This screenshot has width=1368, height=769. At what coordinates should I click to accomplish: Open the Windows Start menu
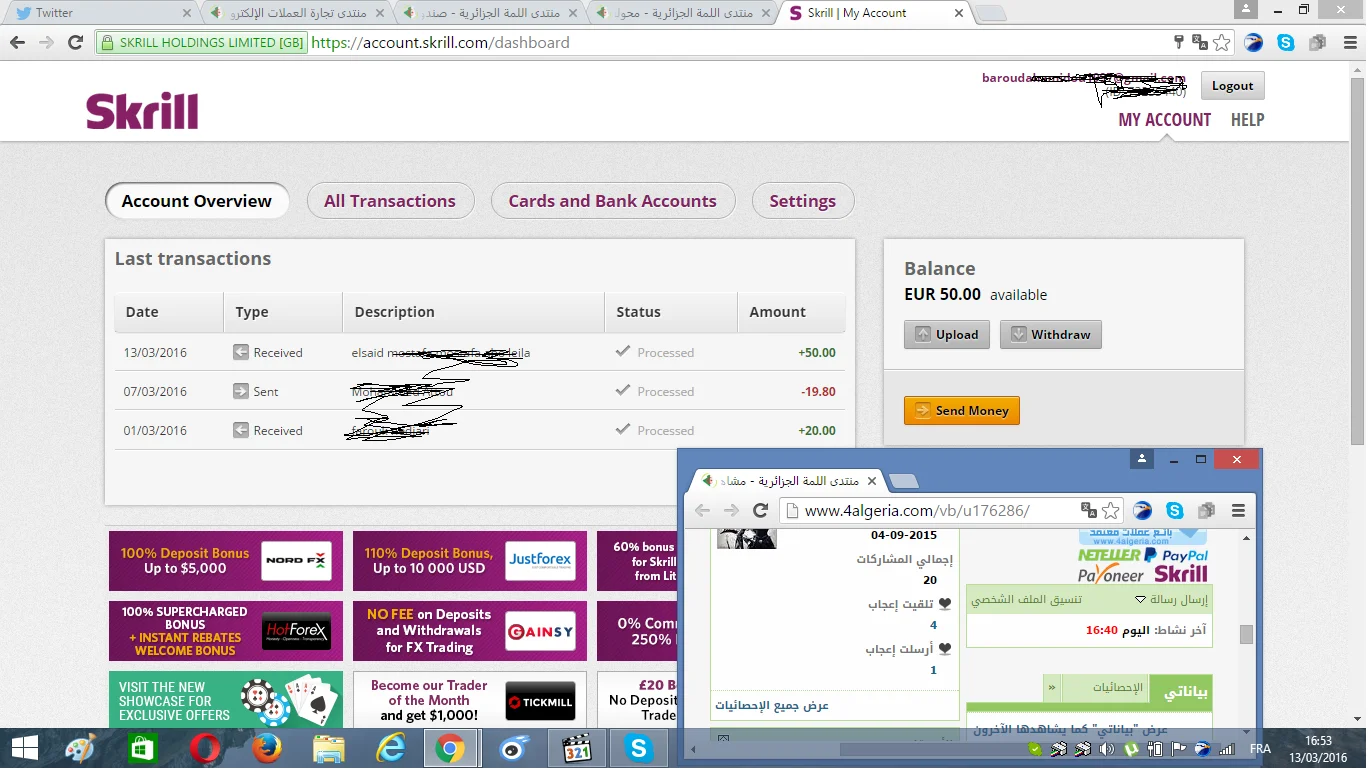[24, 748]
